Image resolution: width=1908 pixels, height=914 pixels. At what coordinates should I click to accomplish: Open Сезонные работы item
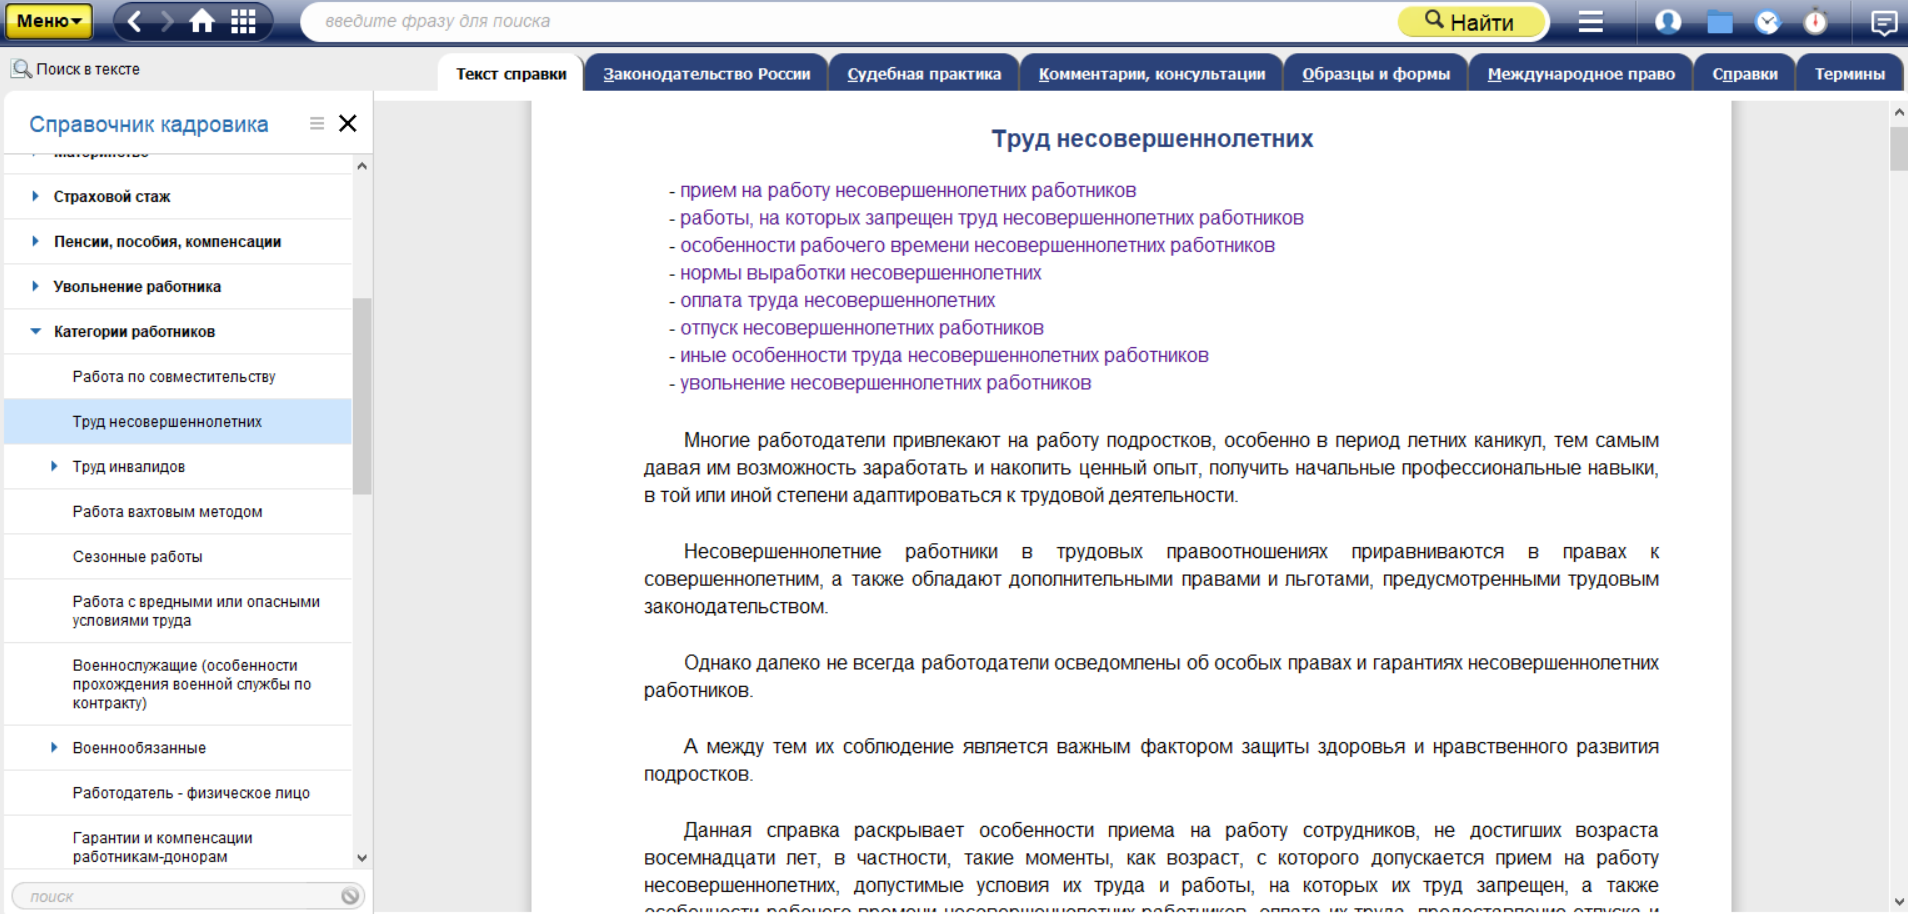coord(178,557)
